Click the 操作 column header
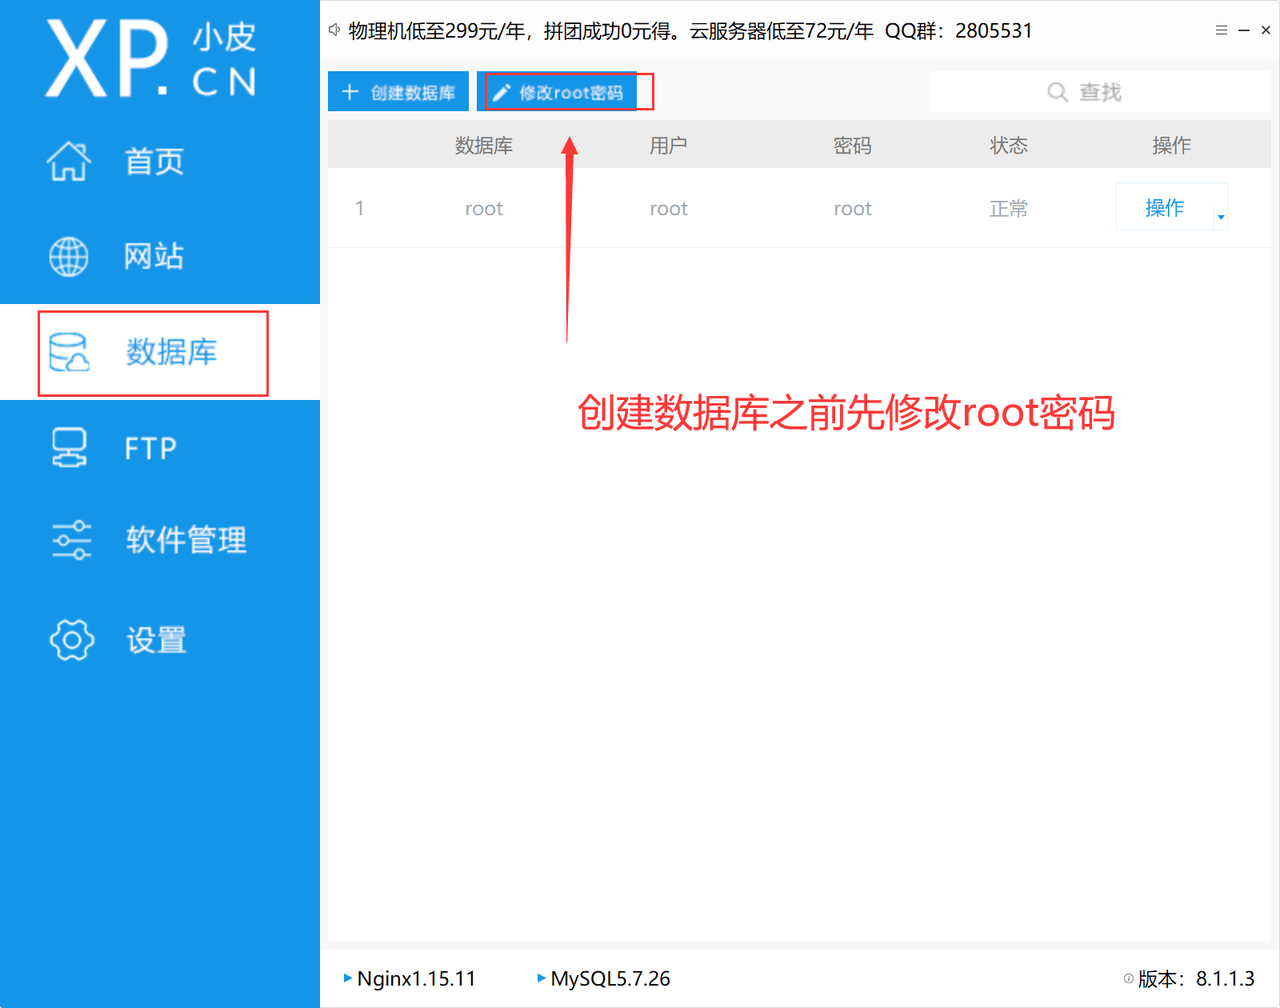The height and width of the screenshot is (1008, 1280). (1171, 146)
